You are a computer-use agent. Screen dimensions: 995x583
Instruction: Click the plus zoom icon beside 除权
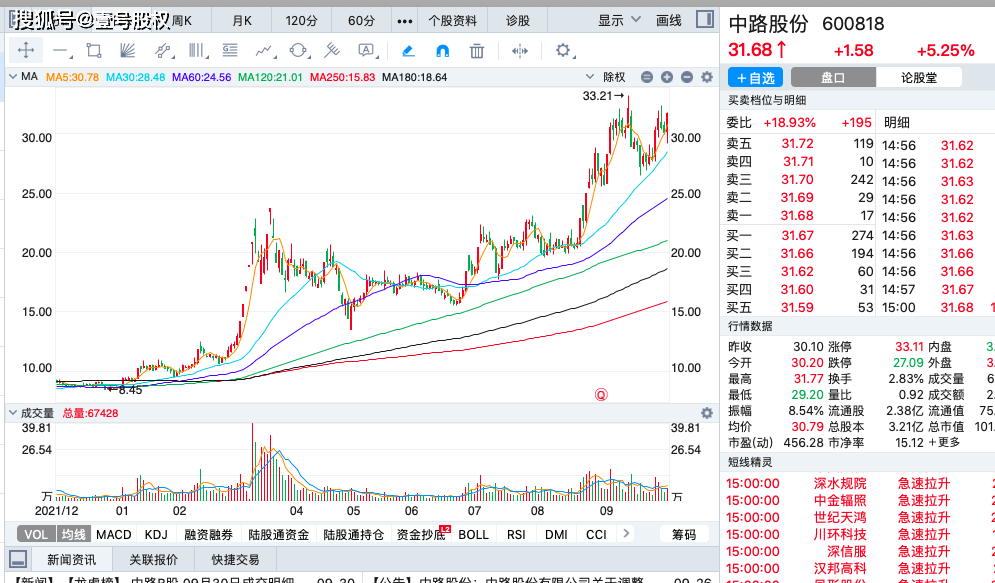[666, 77]
